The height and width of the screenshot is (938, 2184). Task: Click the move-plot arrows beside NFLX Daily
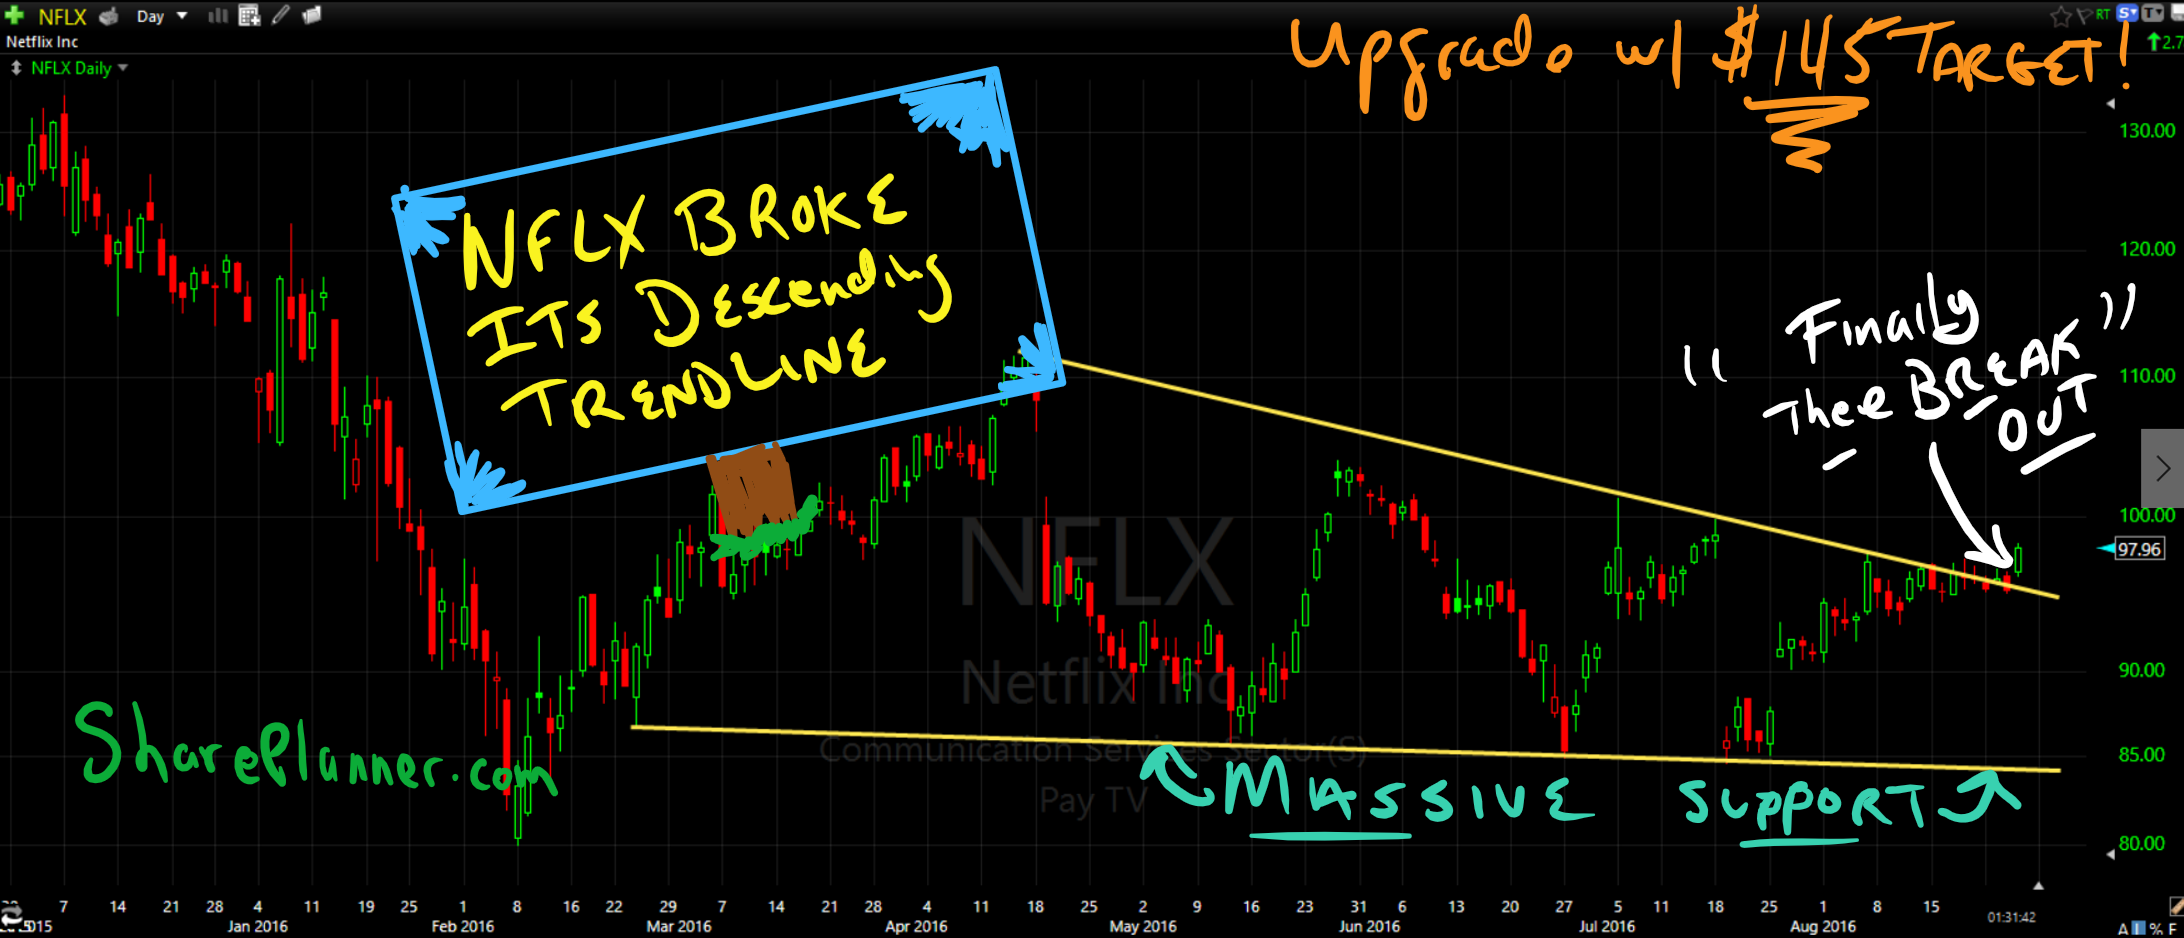[x=15, y=68]
